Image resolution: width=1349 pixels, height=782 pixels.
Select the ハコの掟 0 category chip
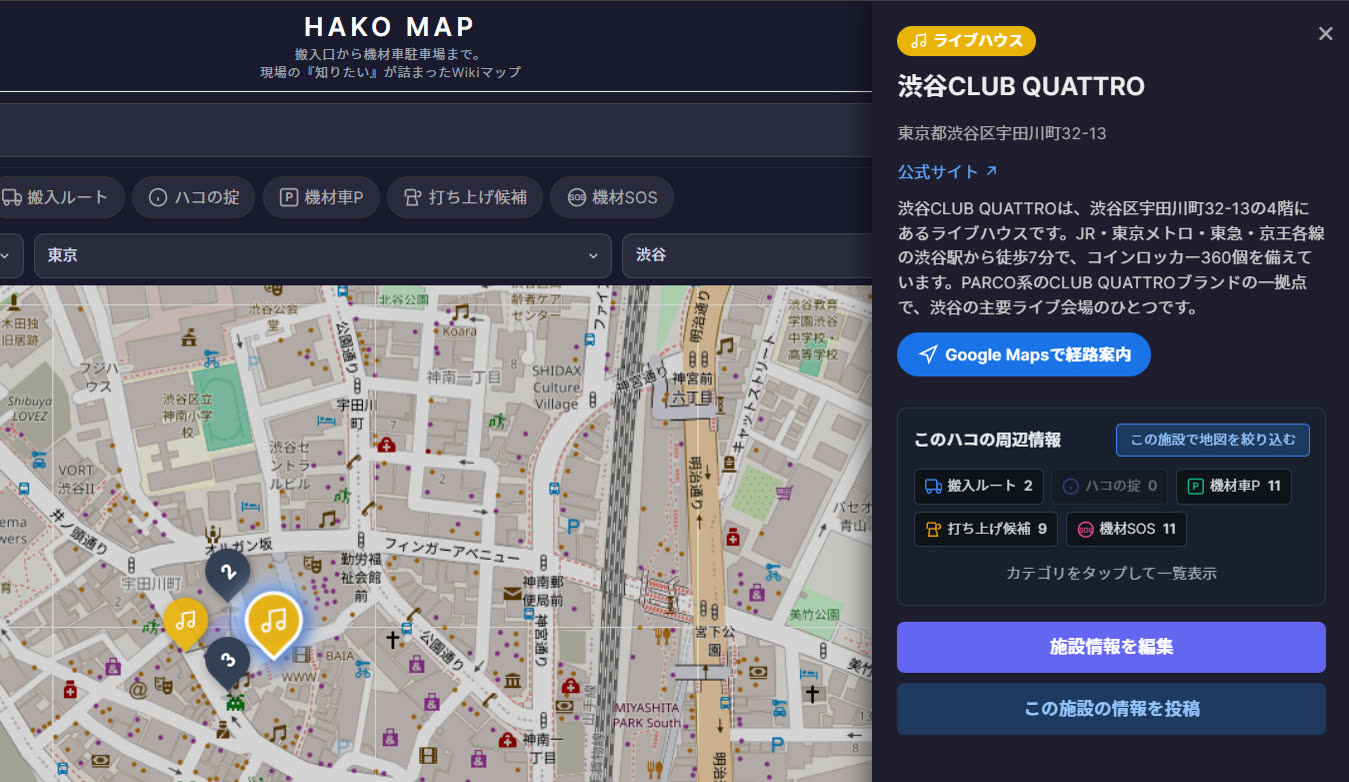coord(1110,486)
